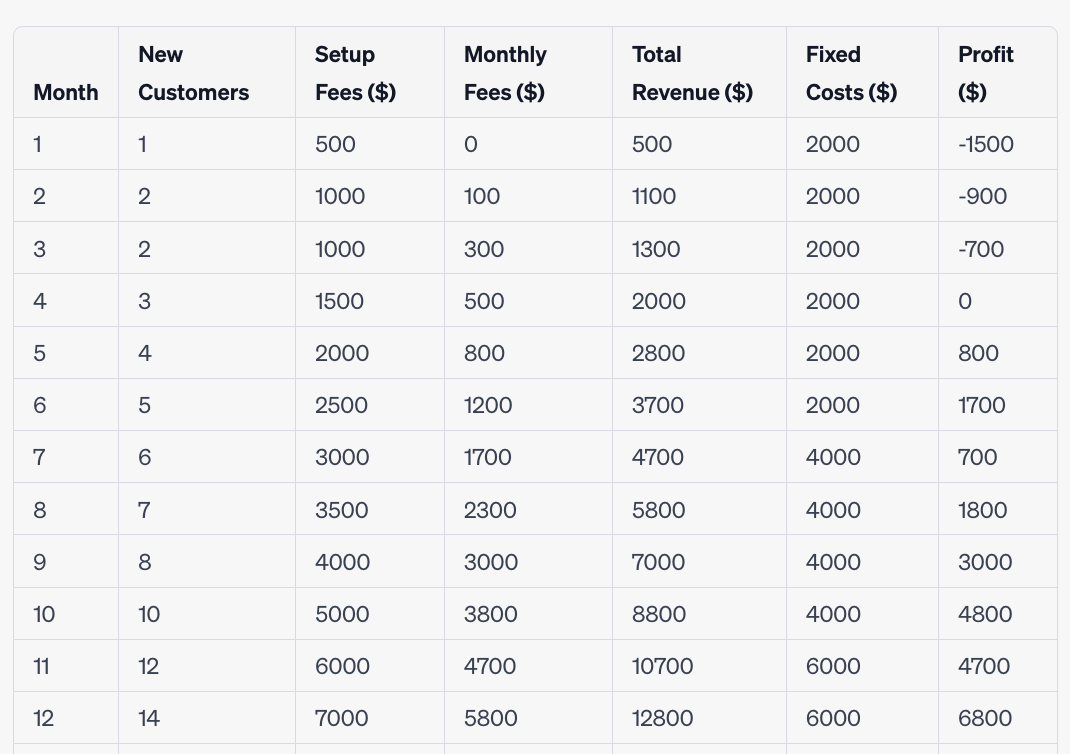This screenshot has height=754, width=1070.
Task: Select the Monthly Fees ($) header cell
Action: pos(505,73)
